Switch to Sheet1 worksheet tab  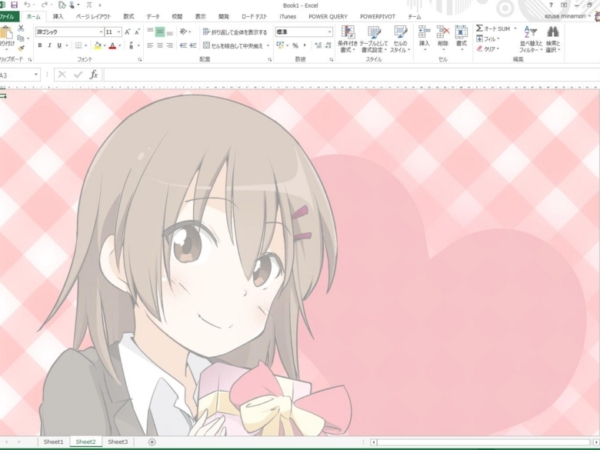(x=54, y=442)
